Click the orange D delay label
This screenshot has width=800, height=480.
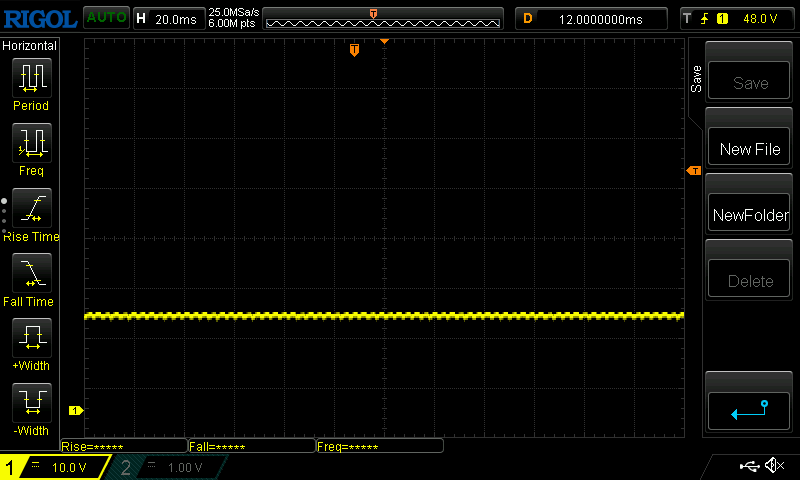coord(528,19)
